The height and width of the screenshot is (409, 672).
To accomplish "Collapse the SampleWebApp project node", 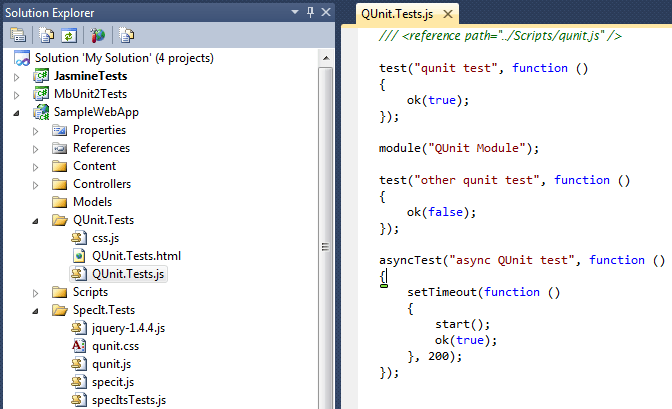I will (x=16, y=113).
